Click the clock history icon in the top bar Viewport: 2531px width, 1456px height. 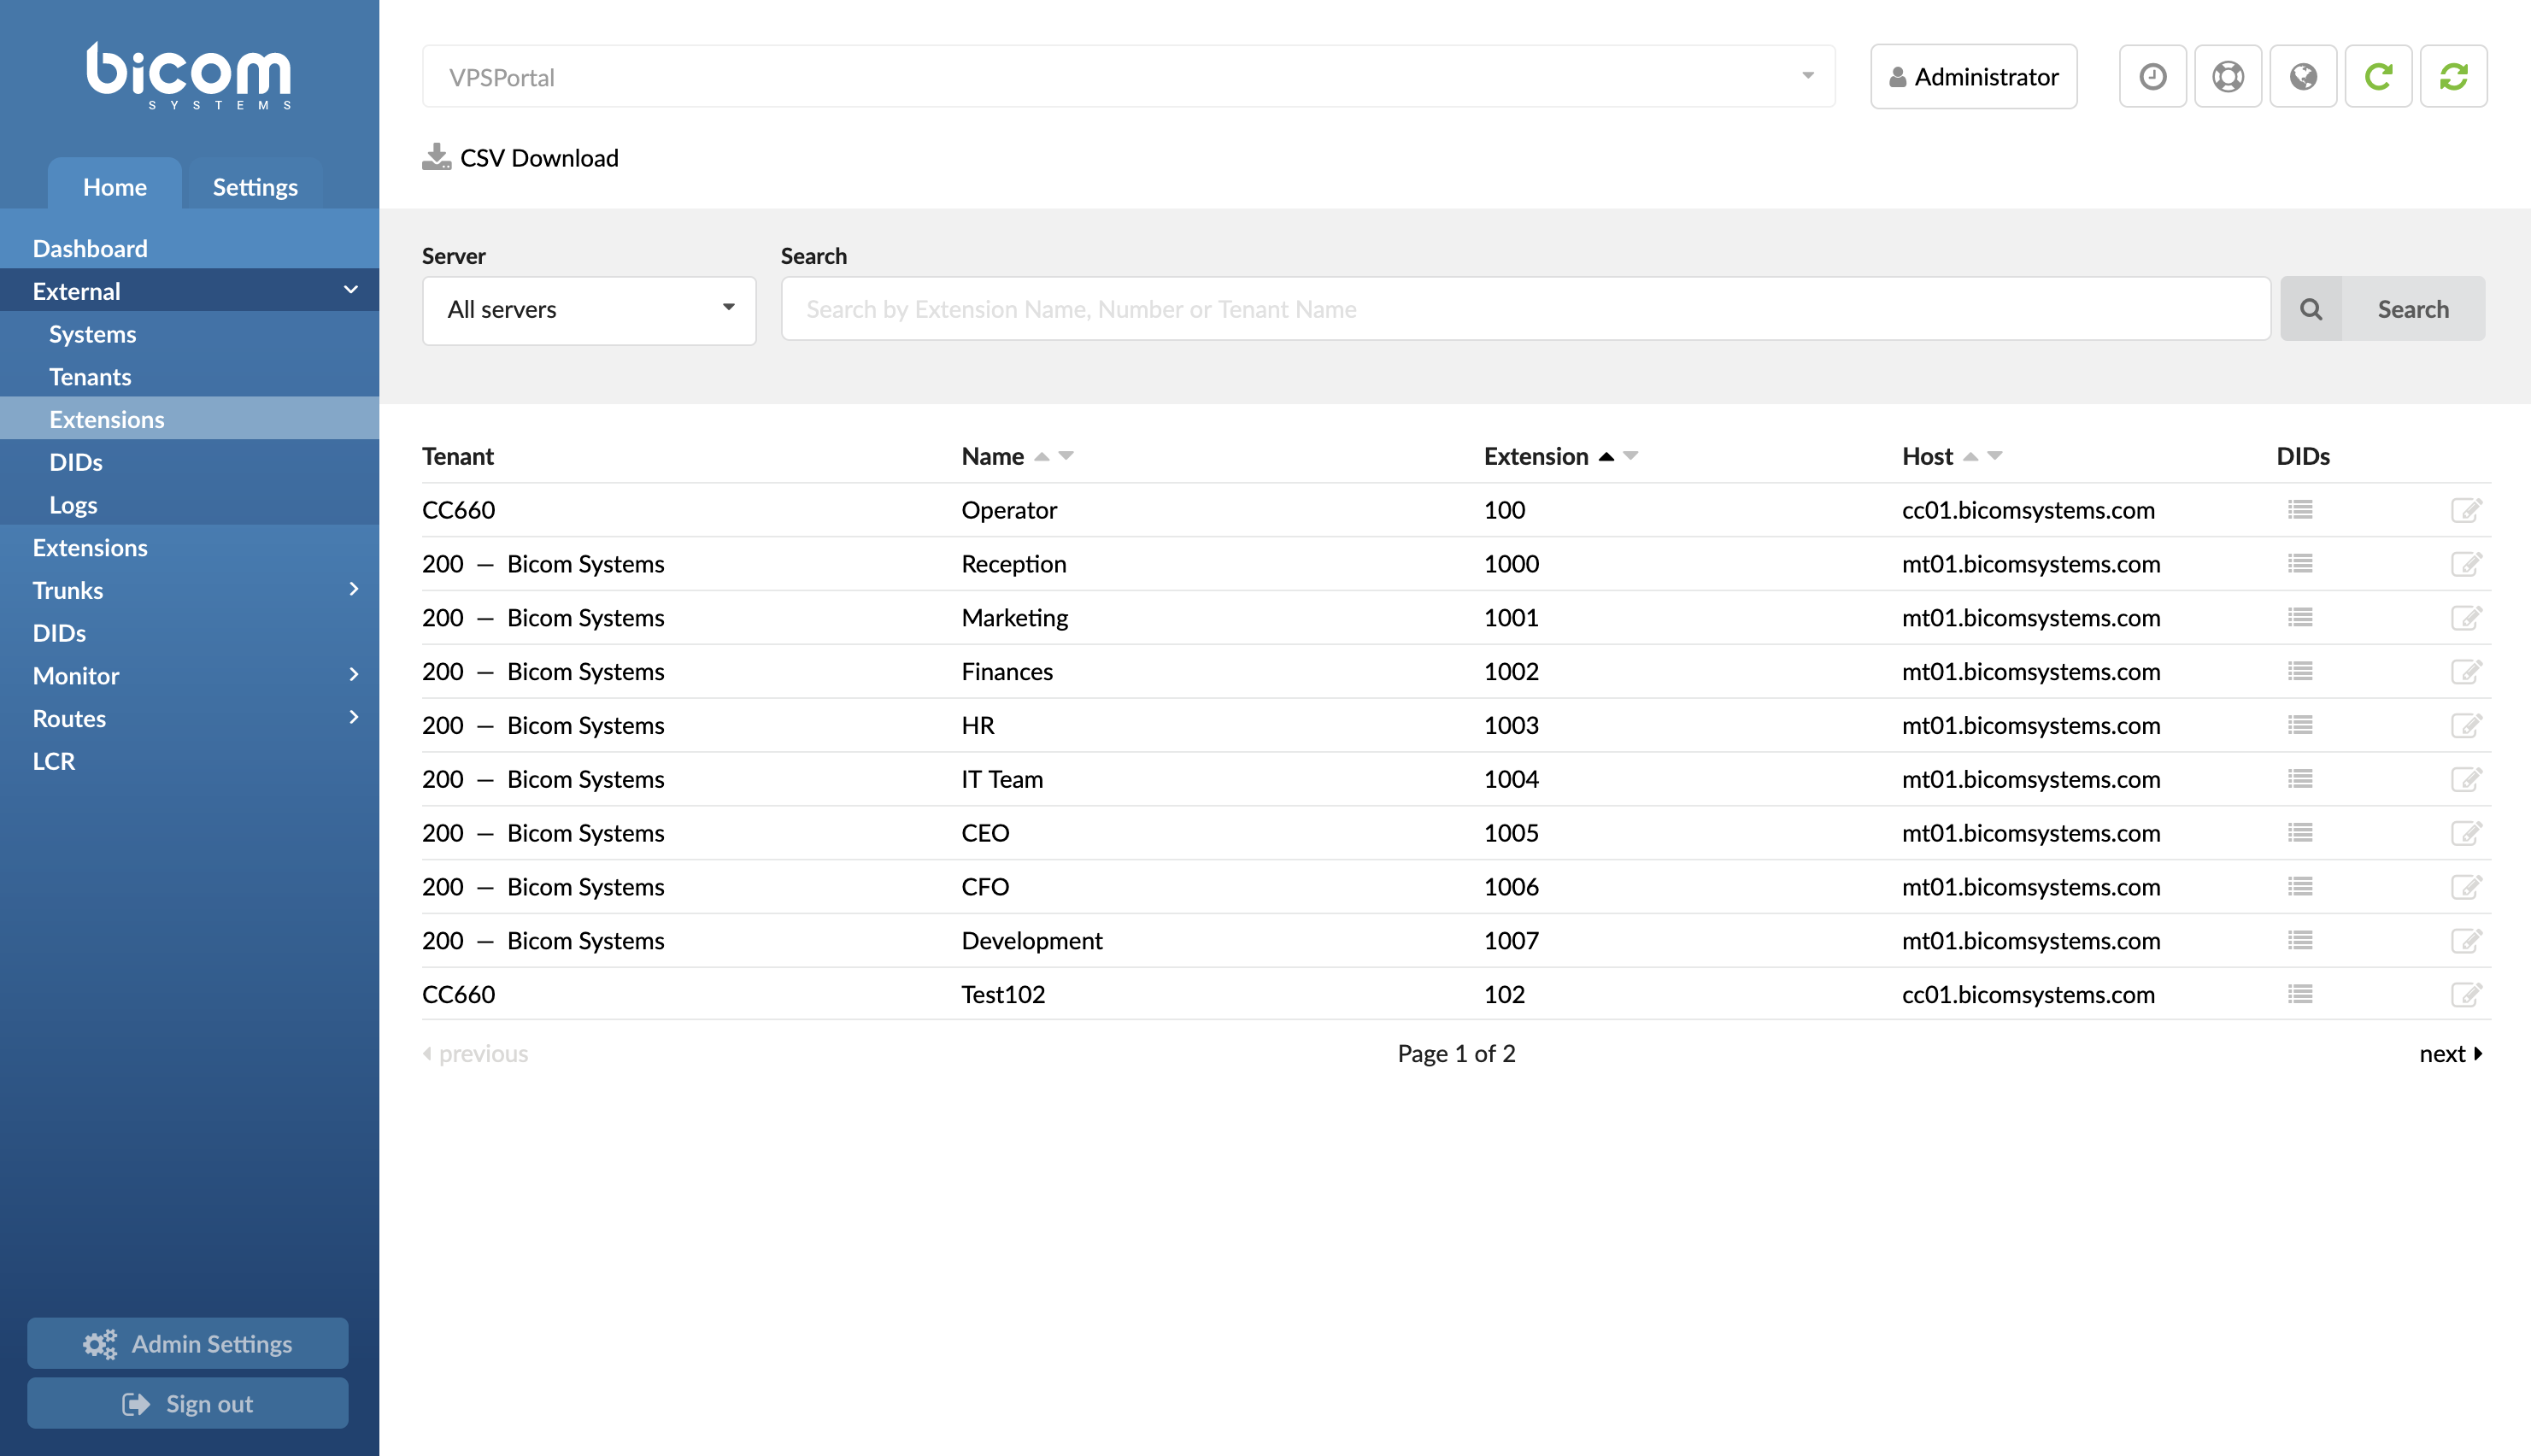tap(2152, 77)
